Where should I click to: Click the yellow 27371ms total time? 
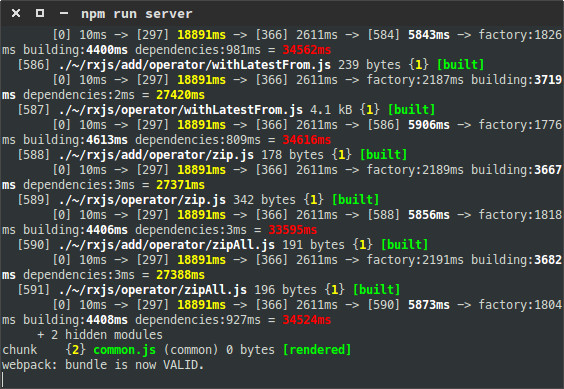click(x=180, y=185)
